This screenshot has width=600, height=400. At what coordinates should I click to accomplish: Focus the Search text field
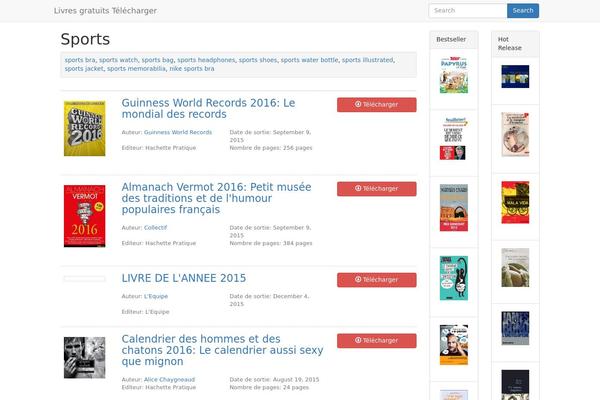click(468, 11)
